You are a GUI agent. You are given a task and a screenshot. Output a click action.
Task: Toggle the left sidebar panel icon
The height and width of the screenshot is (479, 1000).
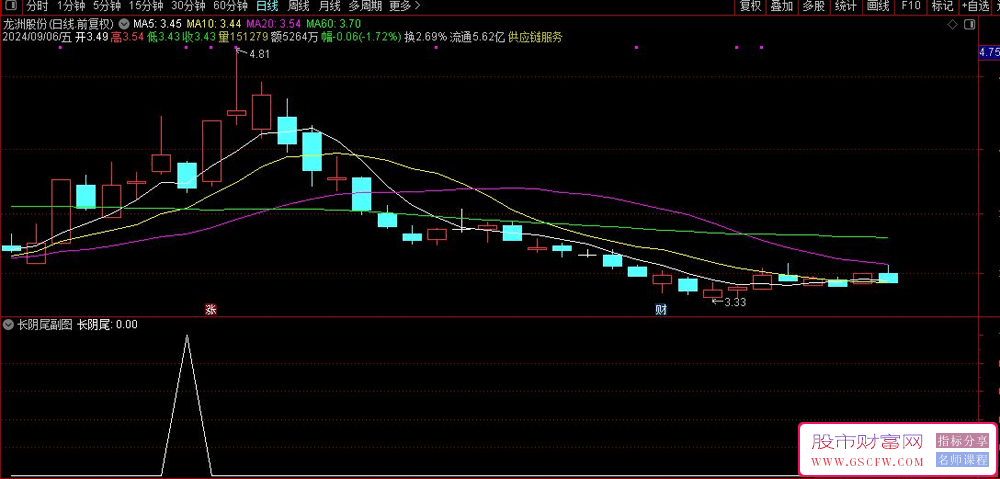coord(10,6)
